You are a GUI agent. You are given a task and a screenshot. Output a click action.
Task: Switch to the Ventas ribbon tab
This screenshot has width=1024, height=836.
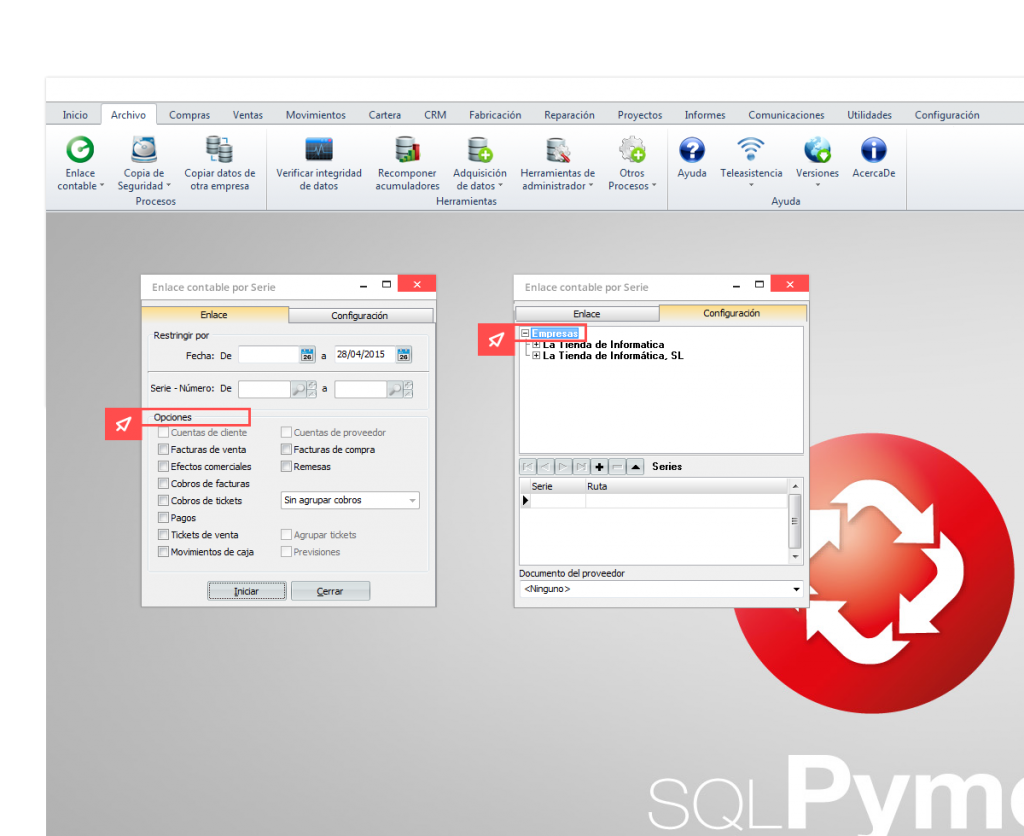247,115
